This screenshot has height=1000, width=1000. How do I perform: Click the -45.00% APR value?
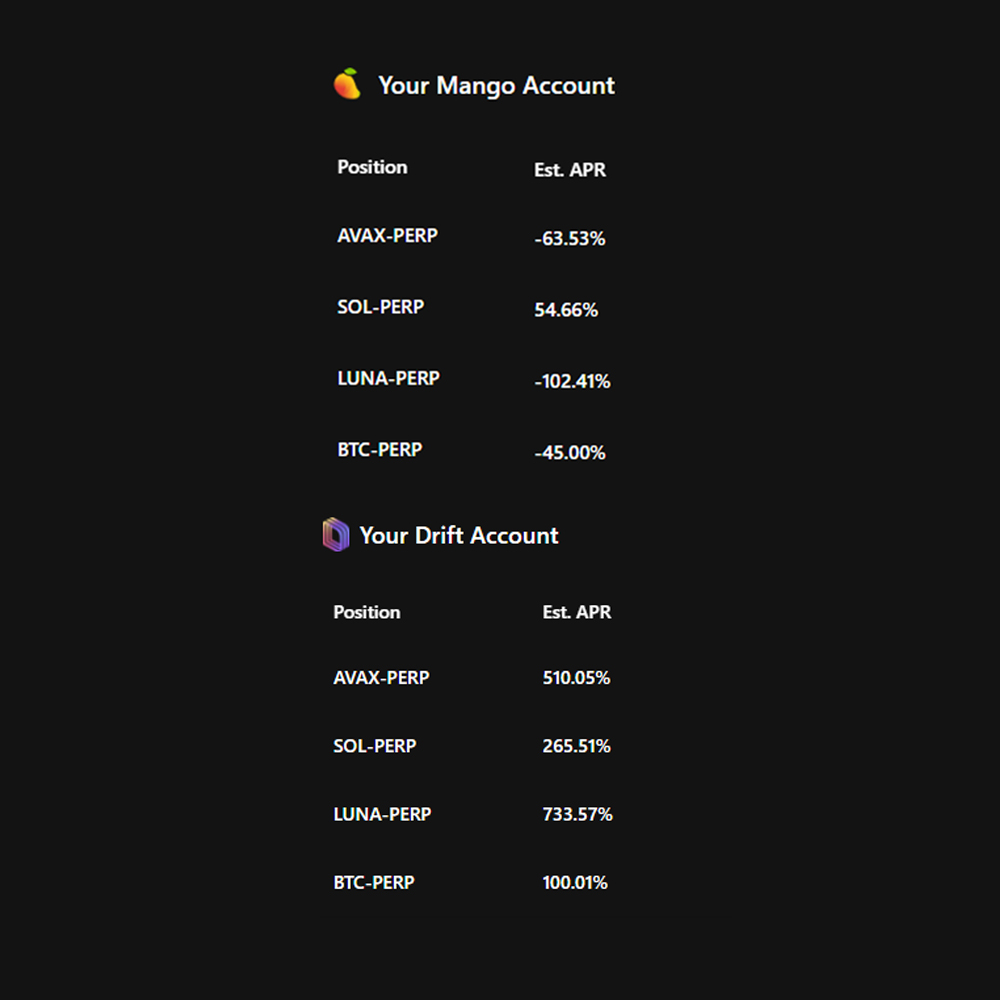click(570, 453)
